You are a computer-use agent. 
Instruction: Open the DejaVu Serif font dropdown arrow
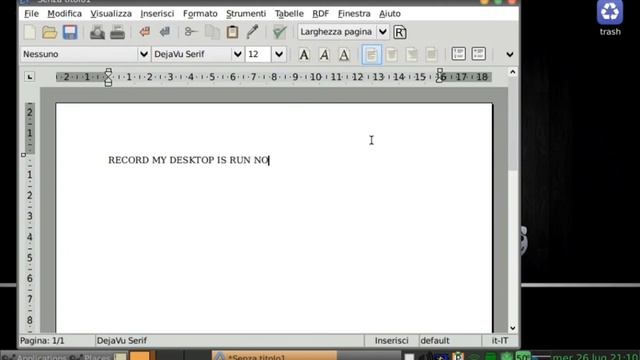tap(238, 54)
